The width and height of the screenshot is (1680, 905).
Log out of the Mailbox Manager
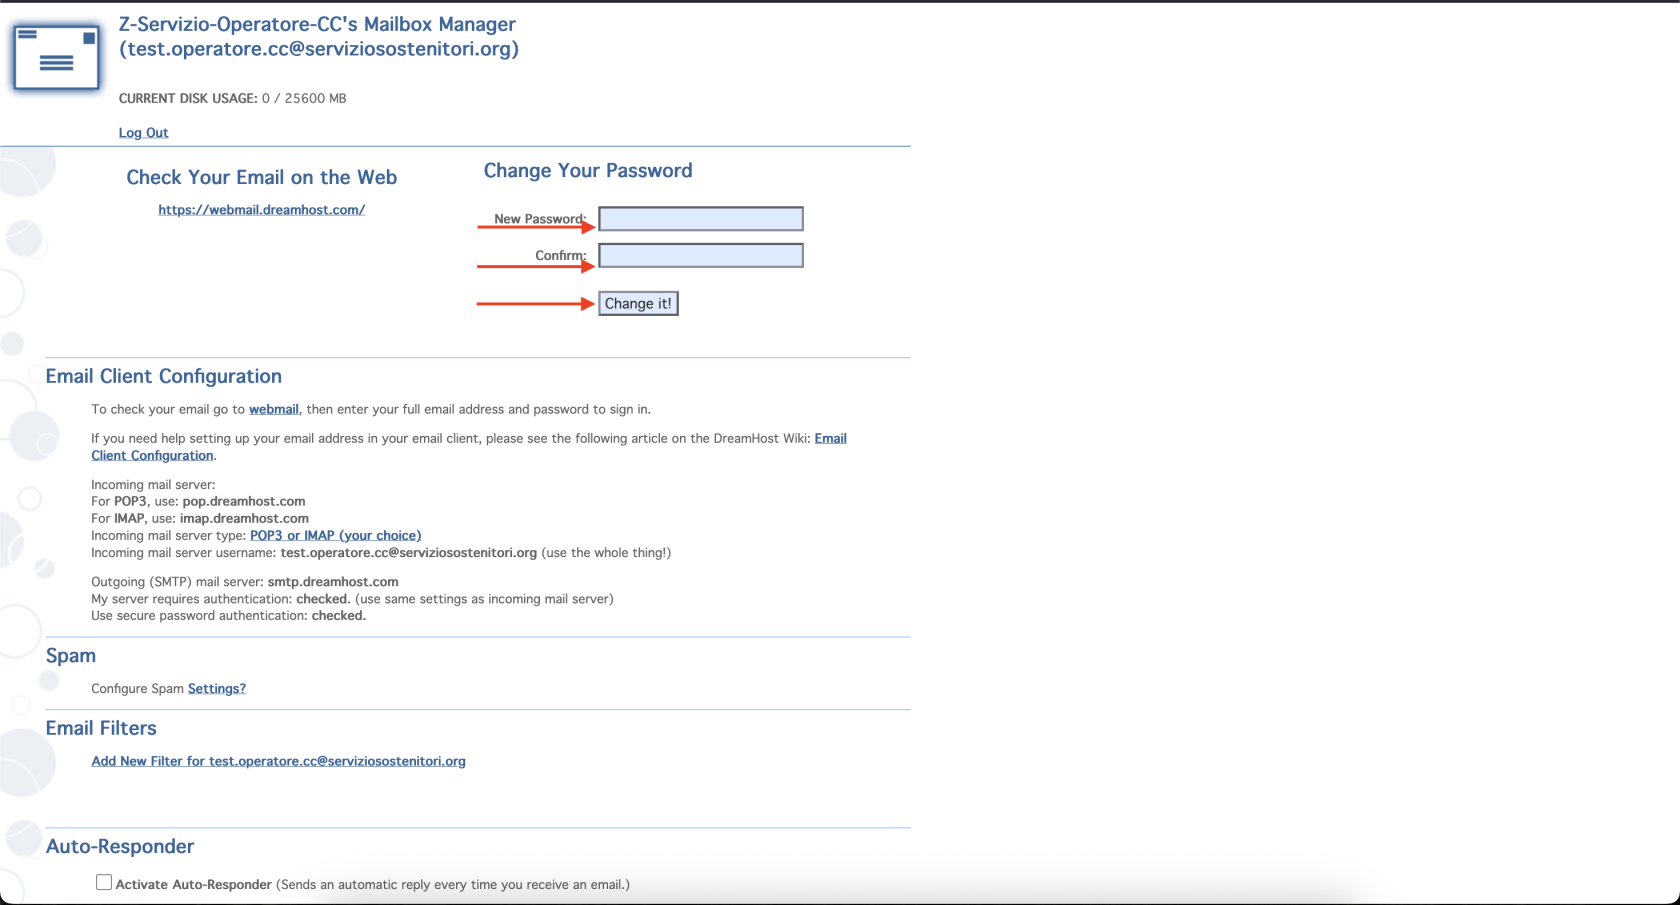(x=143, y=133)
